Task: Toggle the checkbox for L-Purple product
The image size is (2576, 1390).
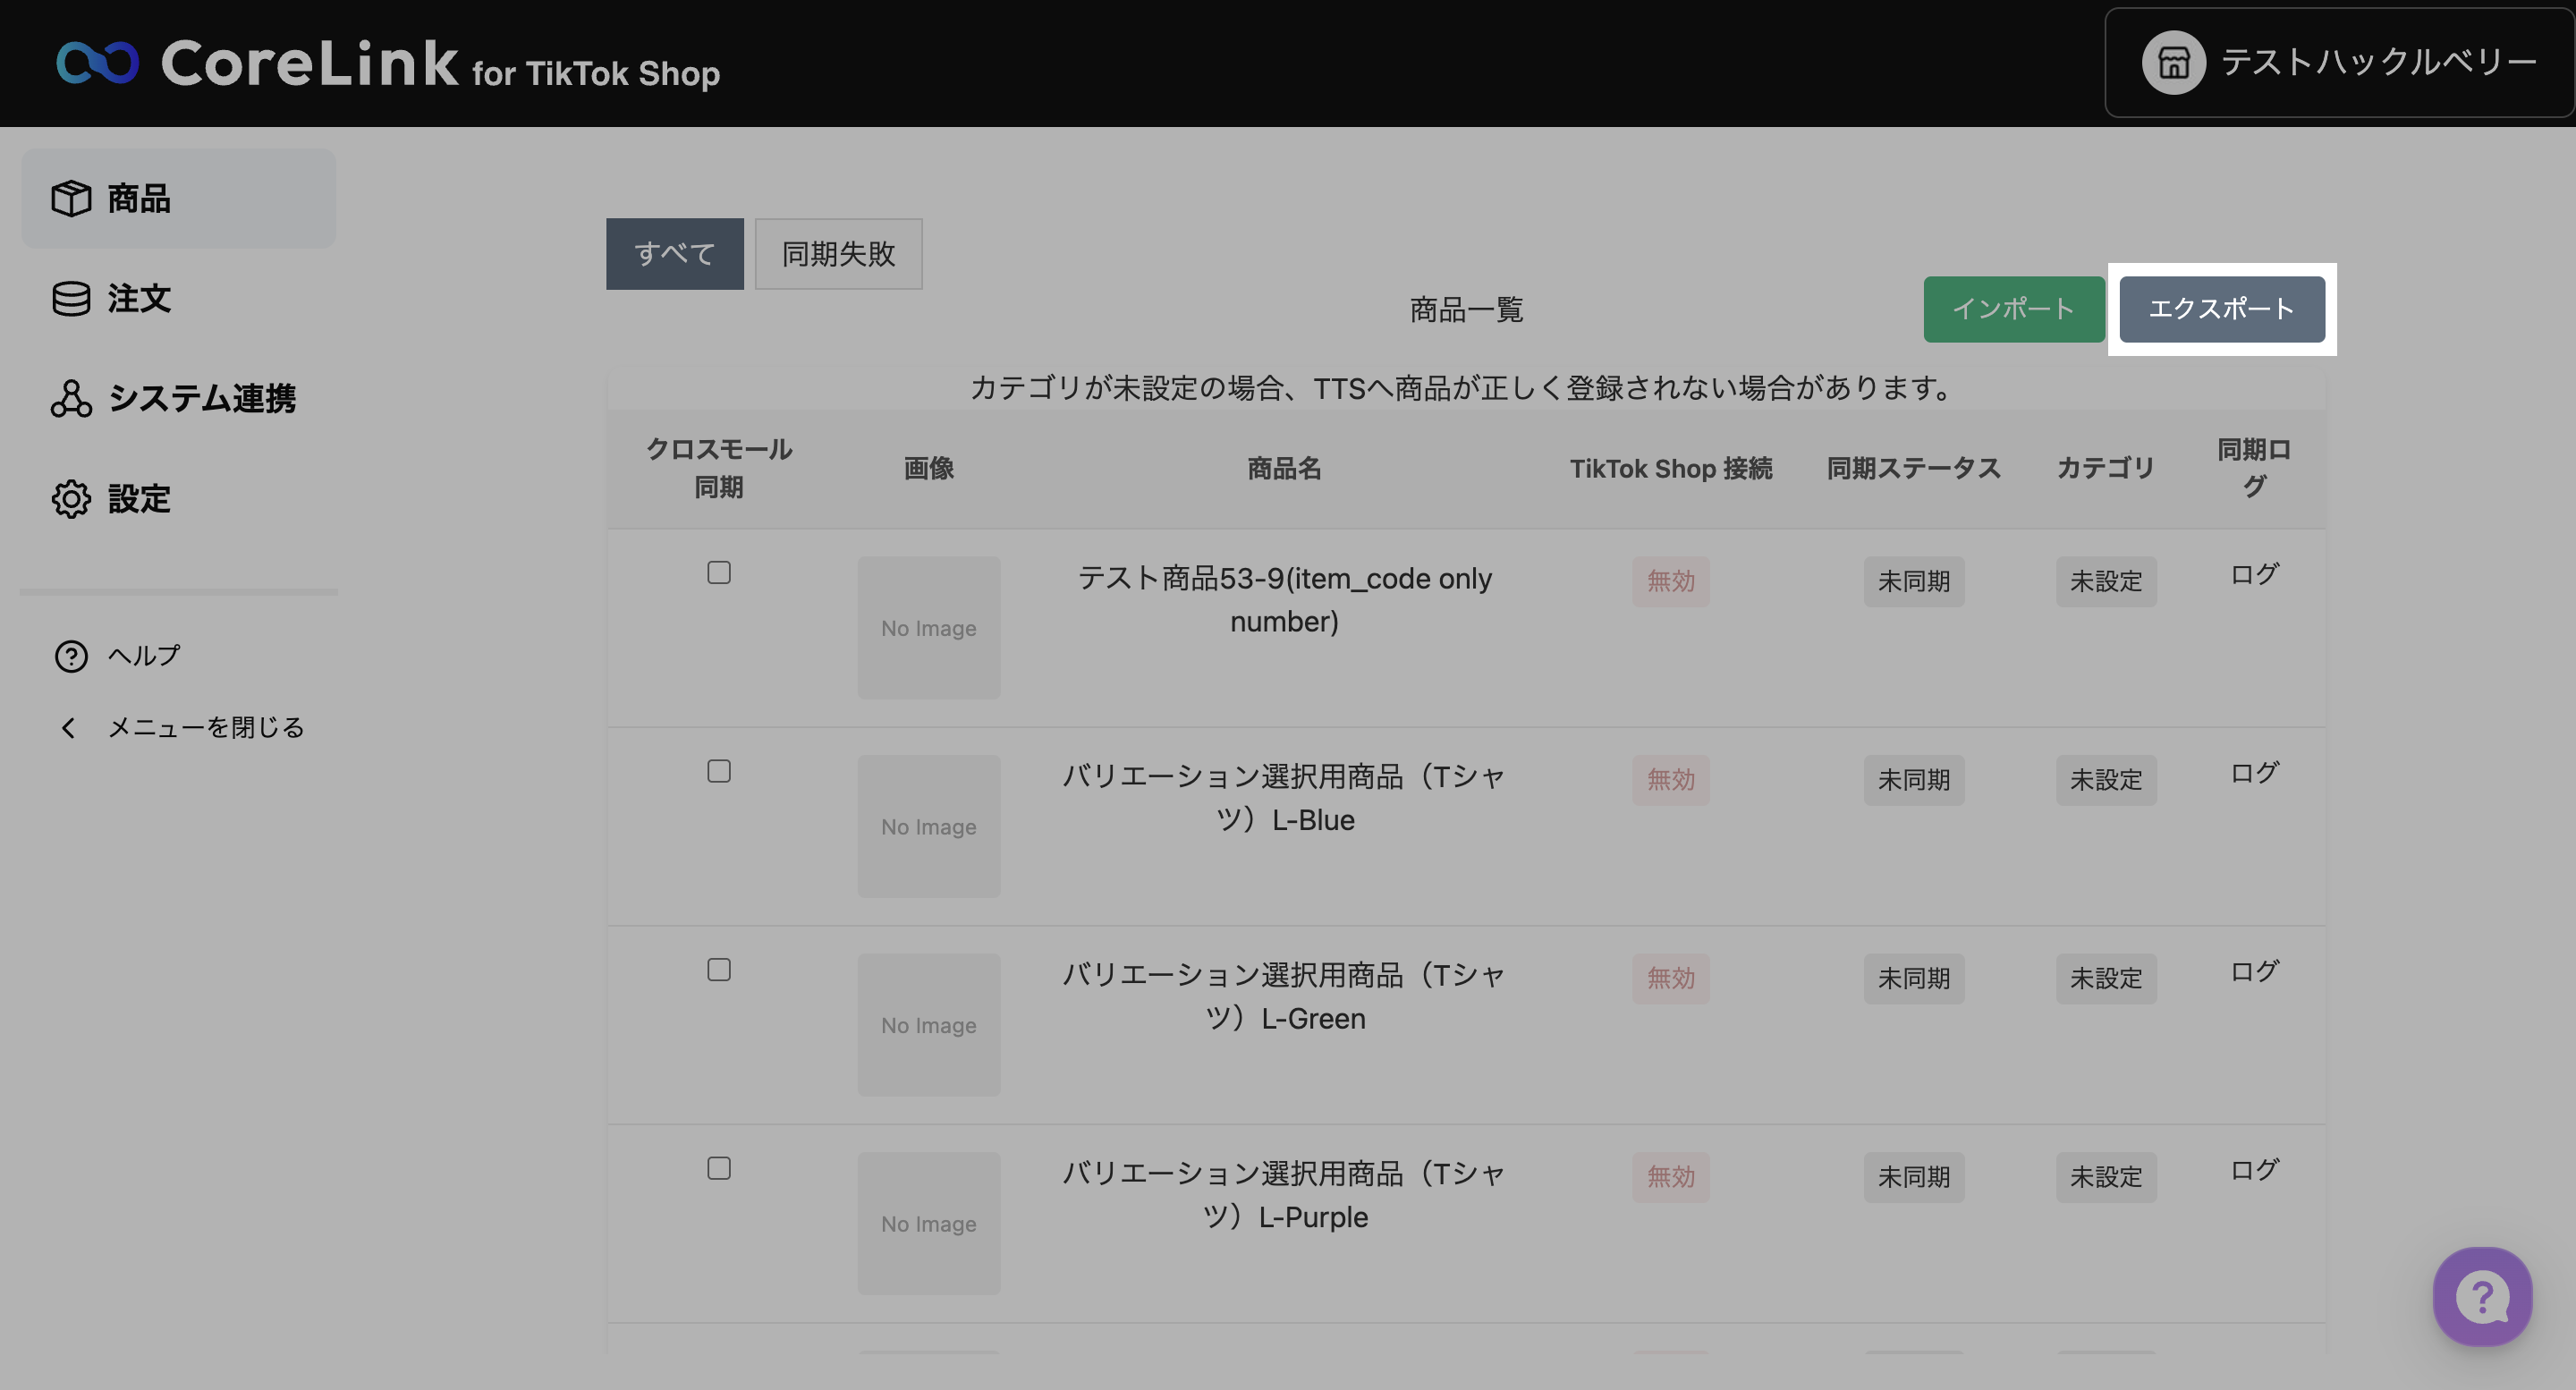Action: [718, 1168]
